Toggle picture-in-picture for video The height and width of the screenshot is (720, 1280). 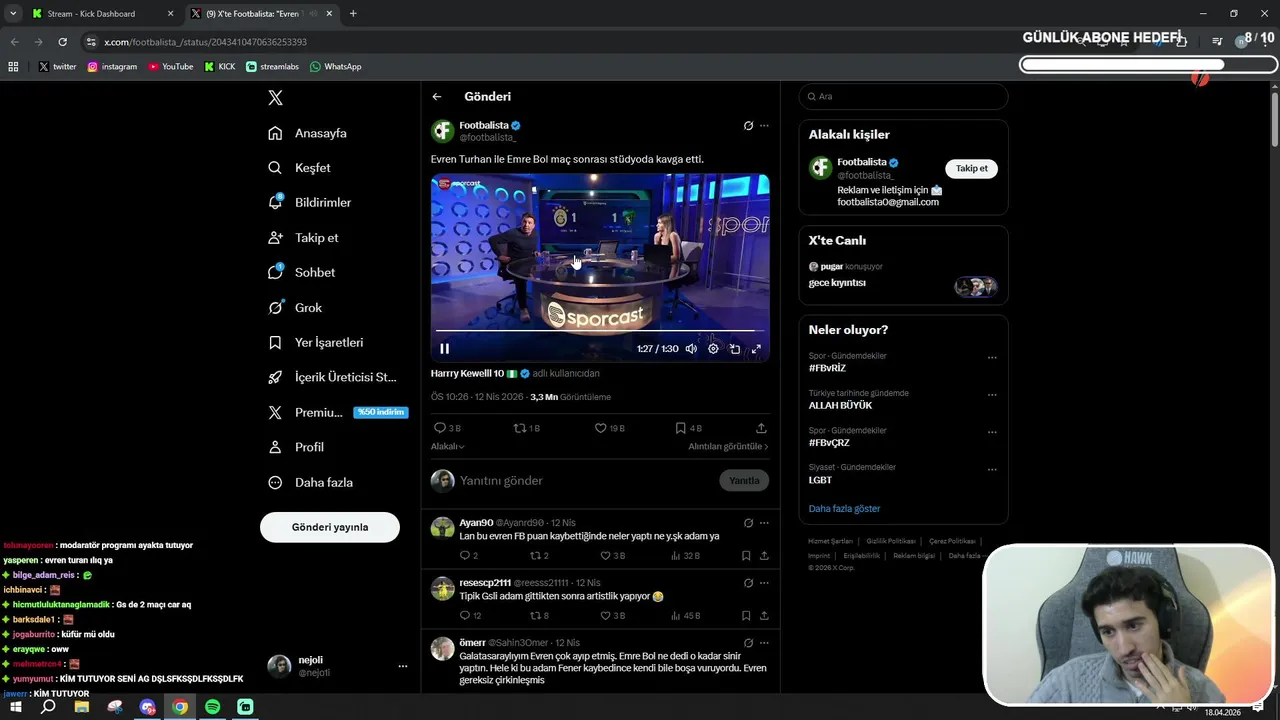[x=735, y=349]
